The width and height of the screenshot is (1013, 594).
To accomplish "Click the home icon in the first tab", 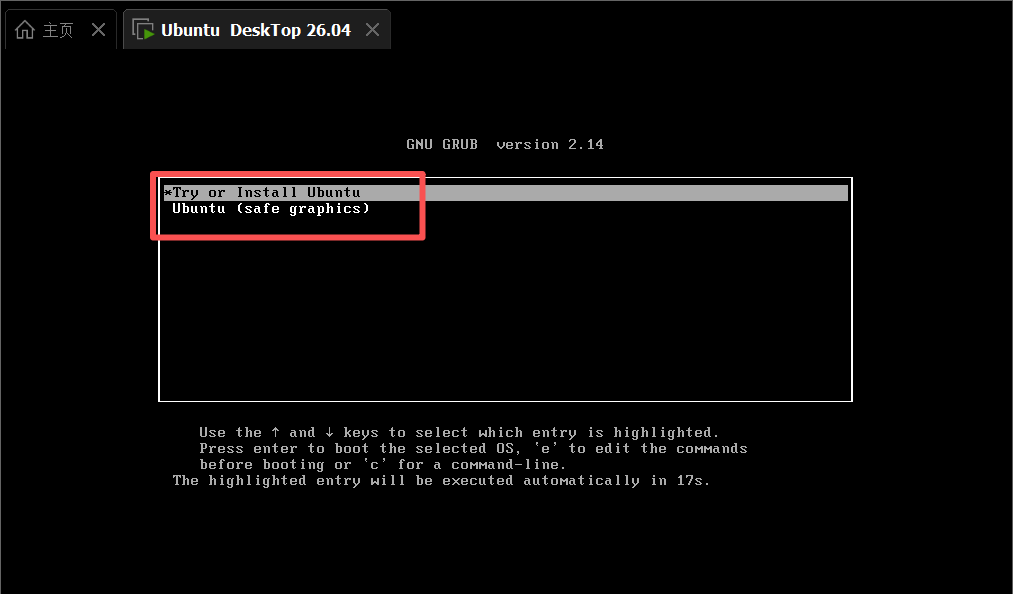I will pyautogui.click(x=25, y=30).
